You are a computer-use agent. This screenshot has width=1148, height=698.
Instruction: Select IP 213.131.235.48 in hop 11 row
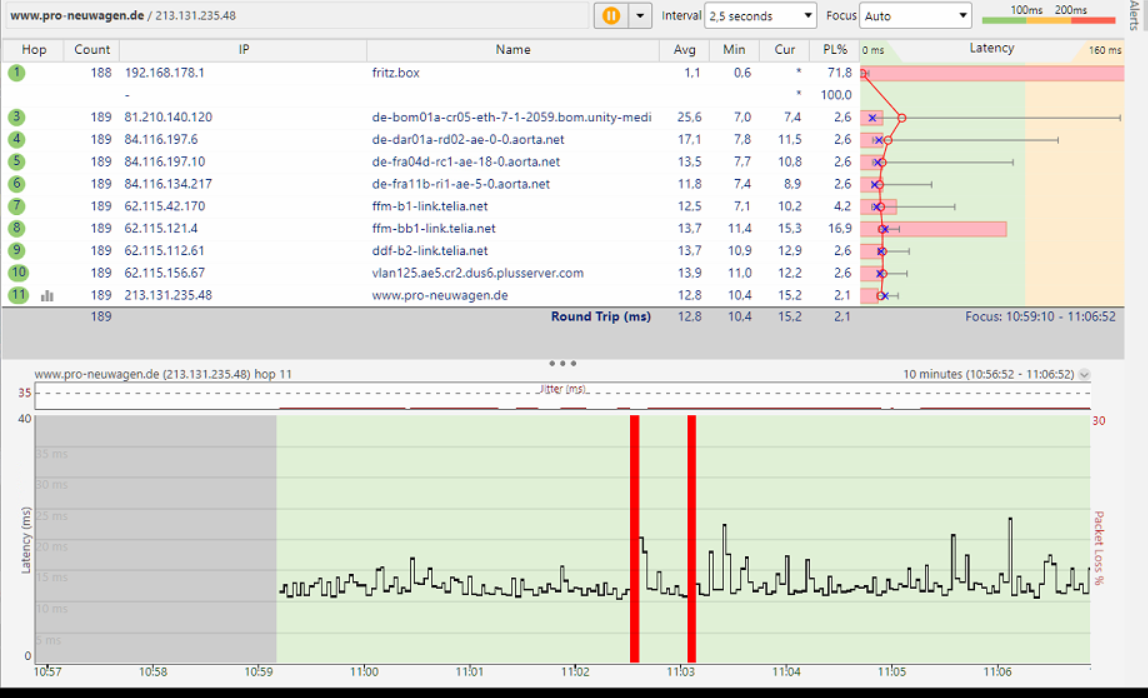click(x=168, y=295)
